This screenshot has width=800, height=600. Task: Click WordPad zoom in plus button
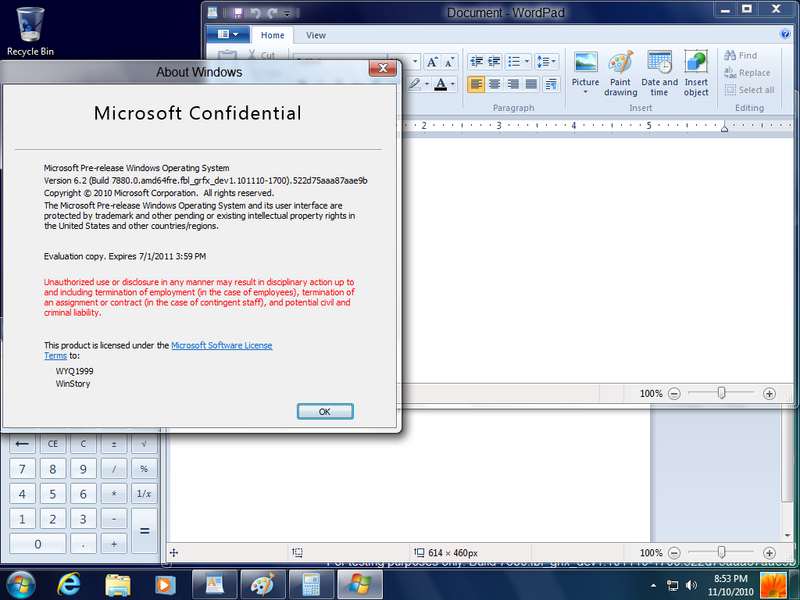[769, 393]
